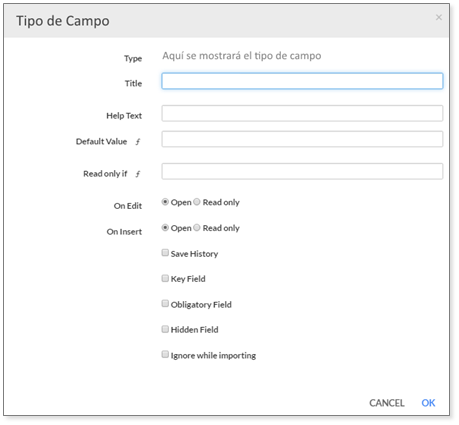Click into the Help Text input field
The width and height of the screenshot is (459, 425).
coord(302,113)
